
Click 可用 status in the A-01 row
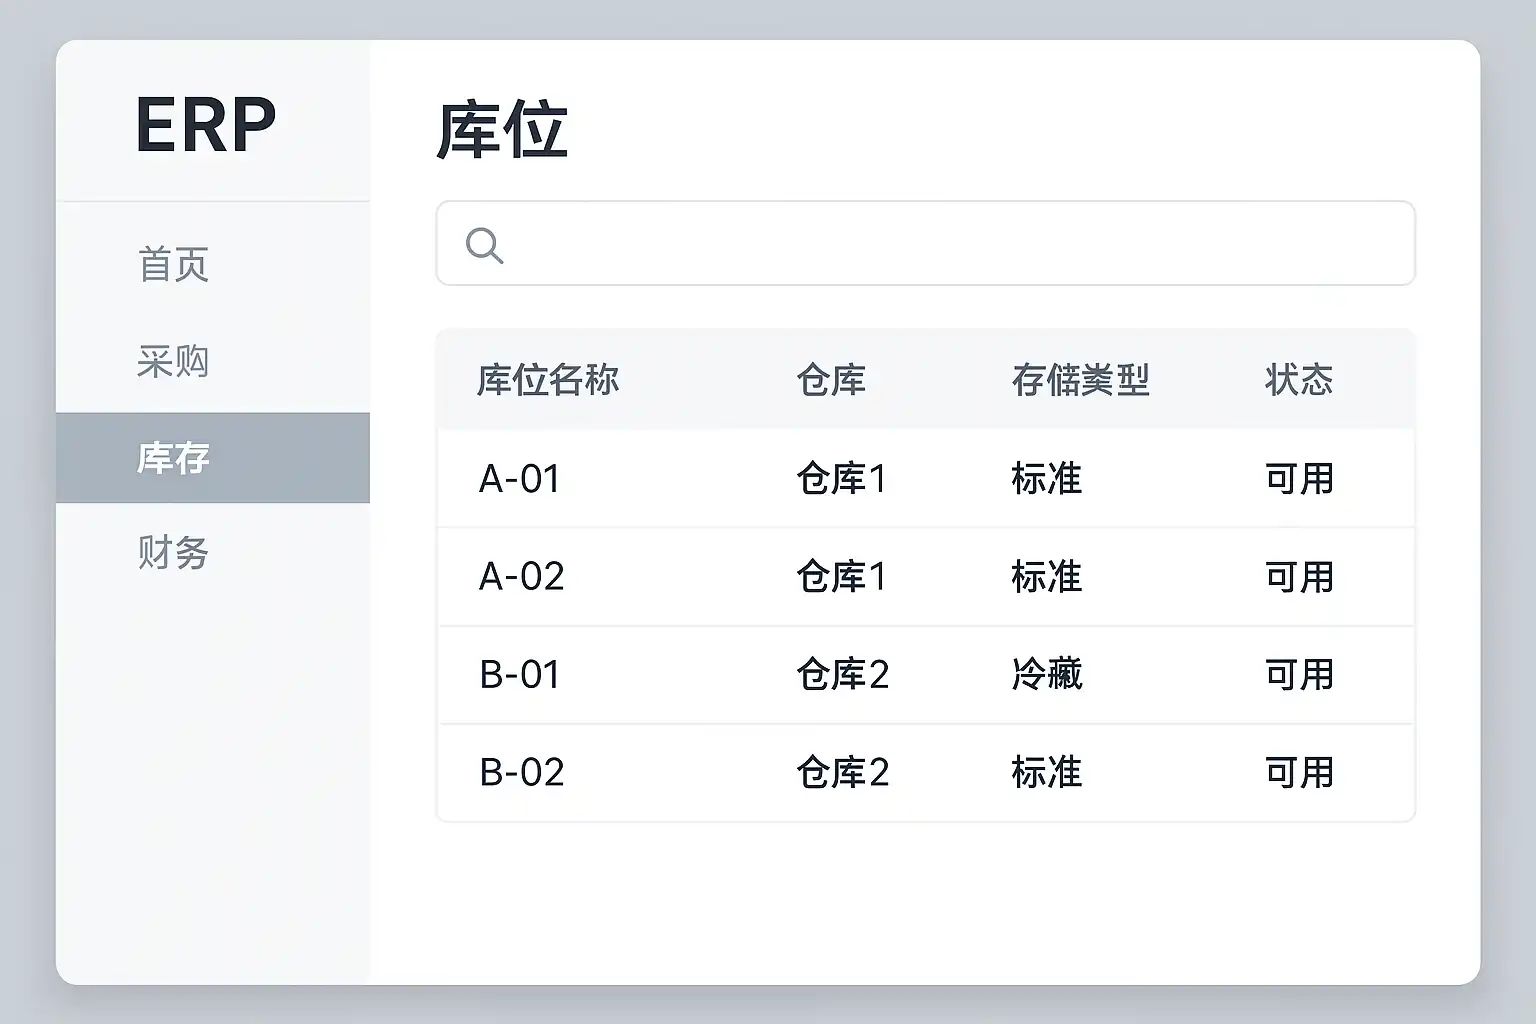(1299, 479)
